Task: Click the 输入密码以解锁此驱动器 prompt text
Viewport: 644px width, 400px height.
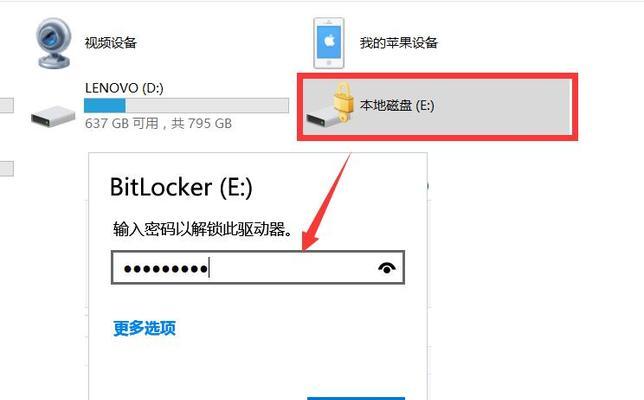Action: (203, 229)
